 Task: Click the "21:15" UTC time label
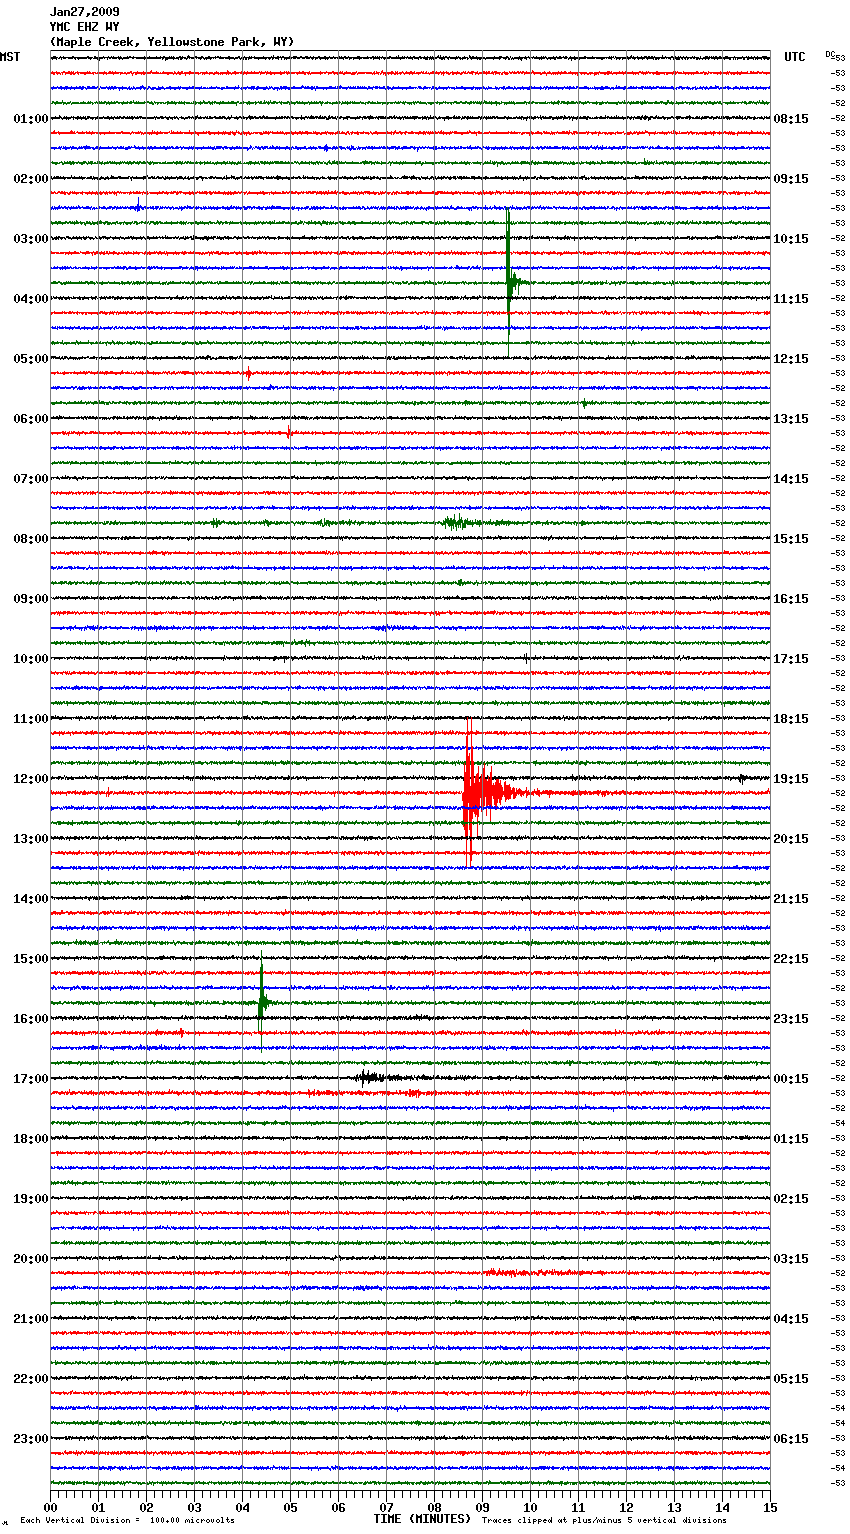tap(791, 899)
